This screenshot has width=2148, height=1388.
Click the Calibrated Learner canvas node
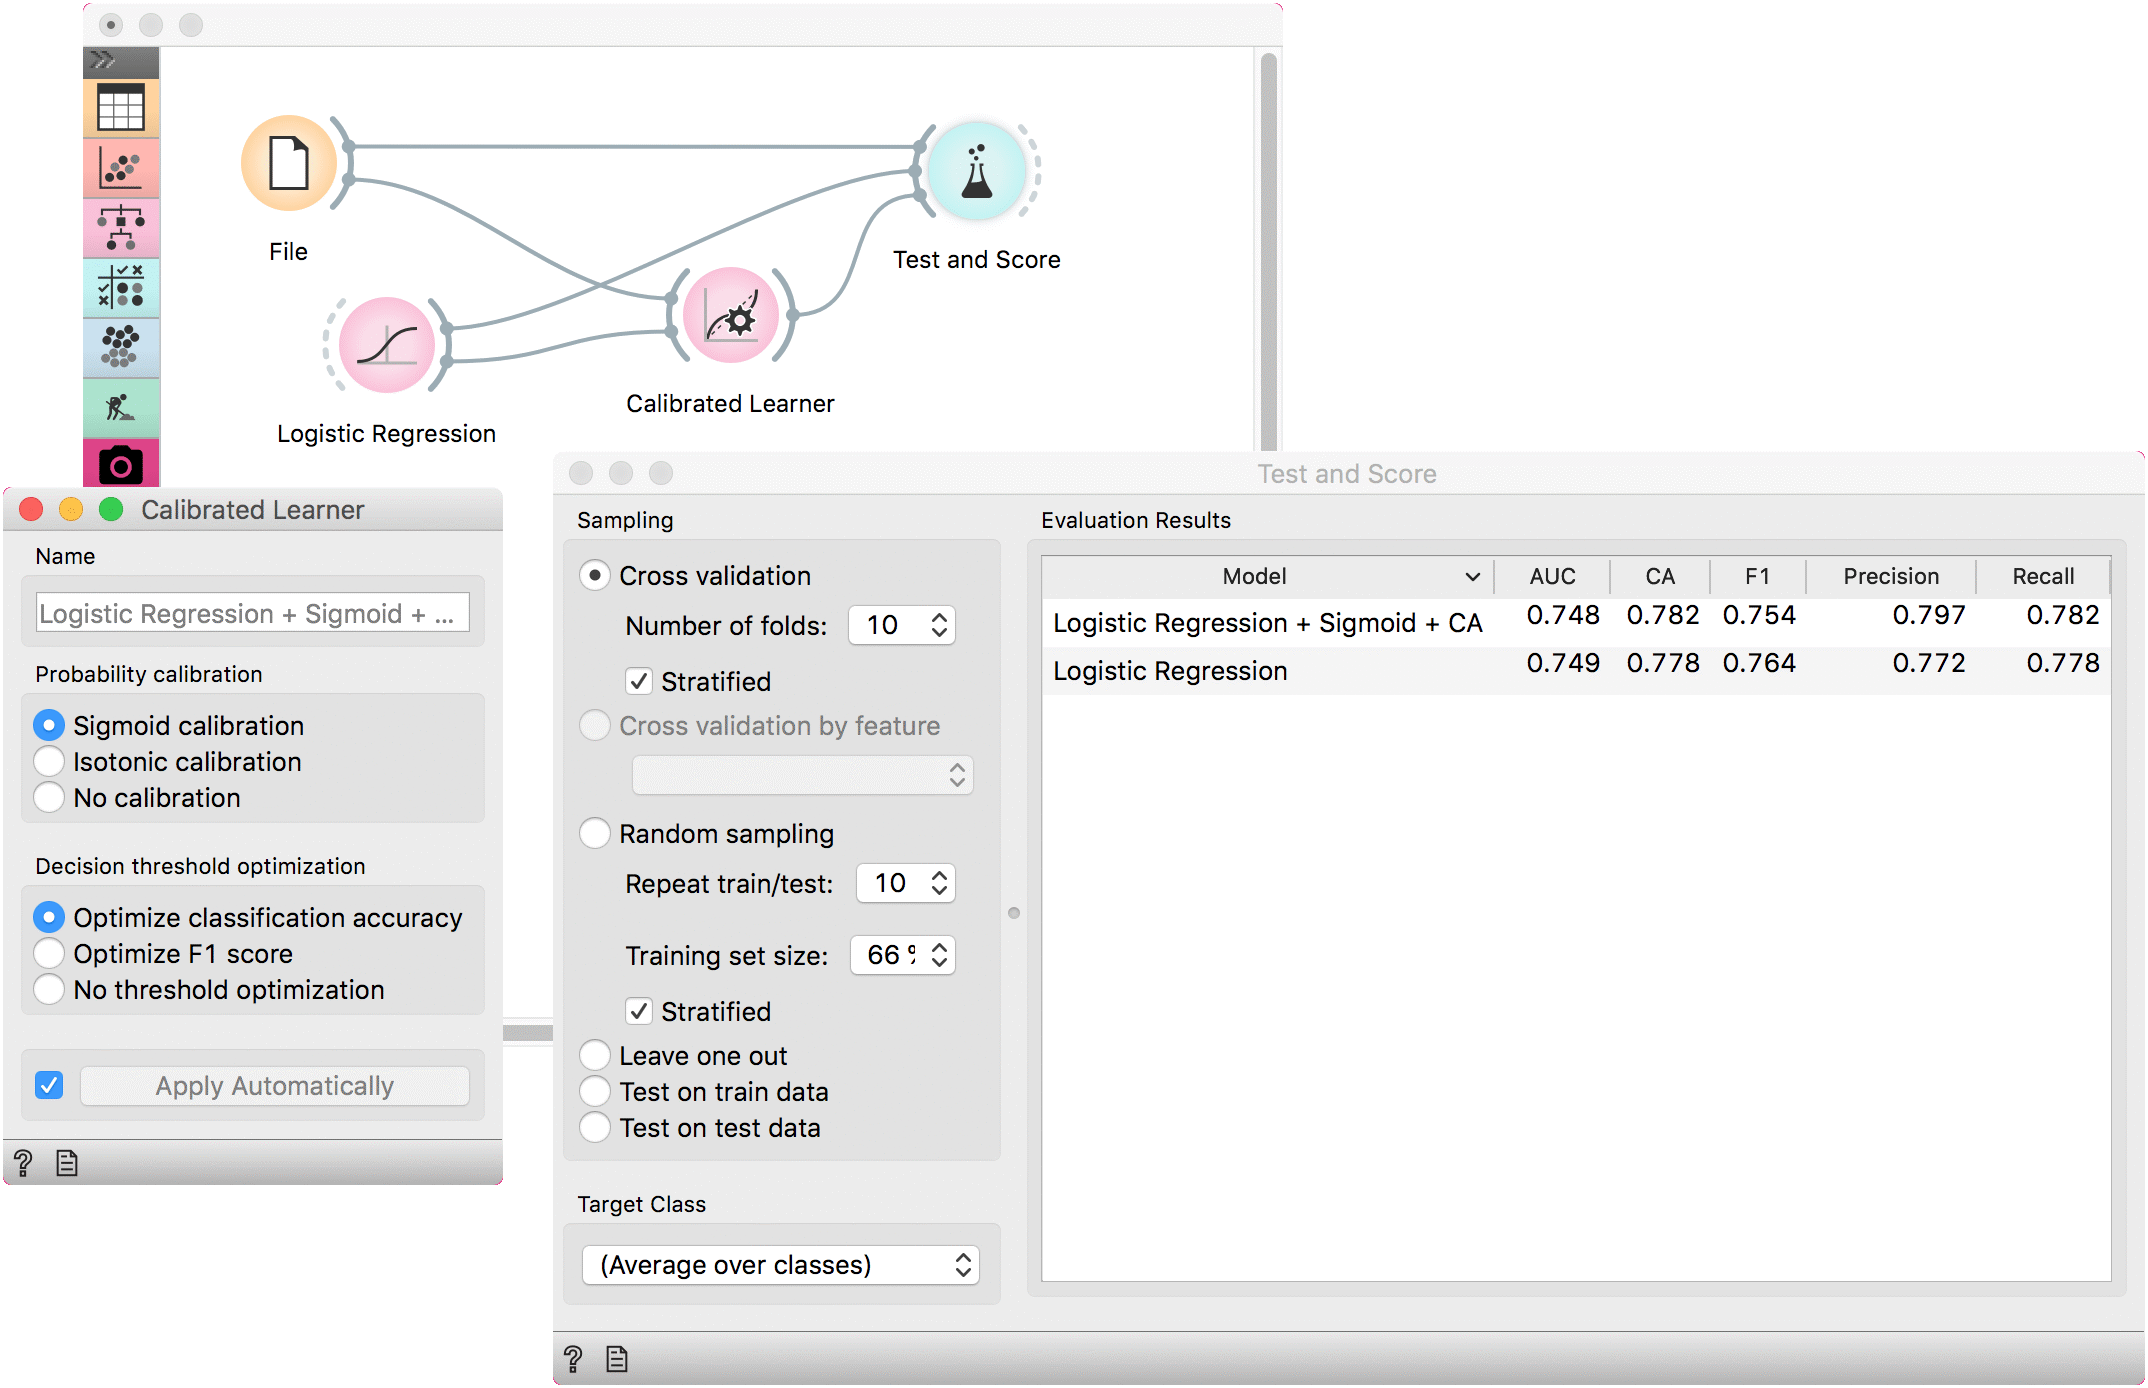click(731, 316)
